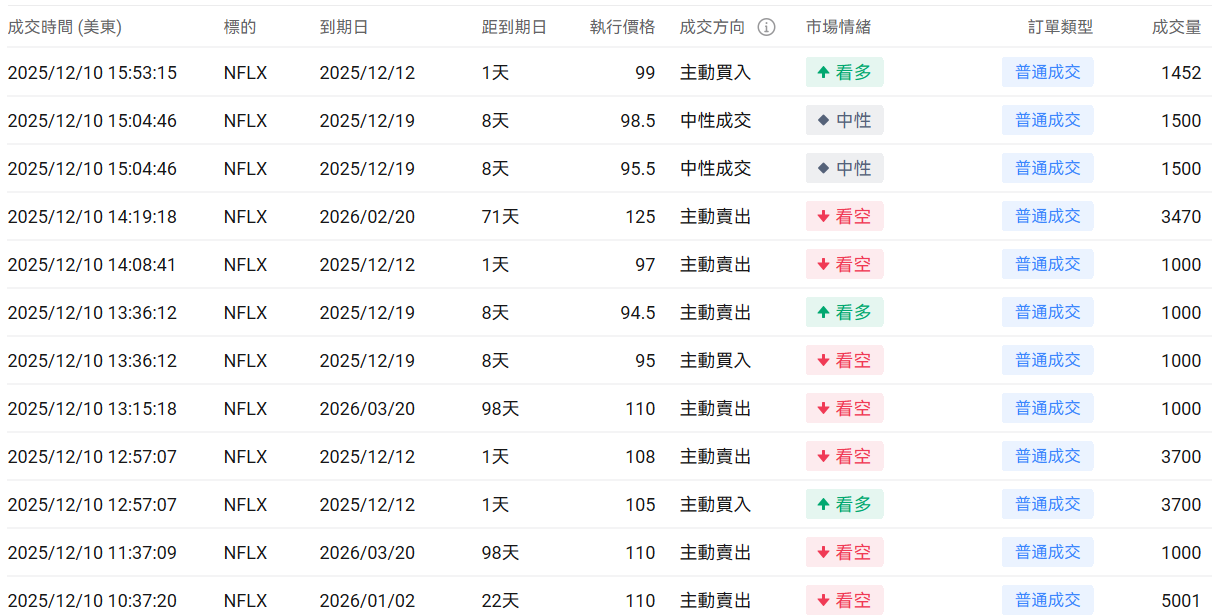Click 普通成交 tag in the 1452 volume row
This screenshot has width=1212, height=615.
[x=1047, y=73]
